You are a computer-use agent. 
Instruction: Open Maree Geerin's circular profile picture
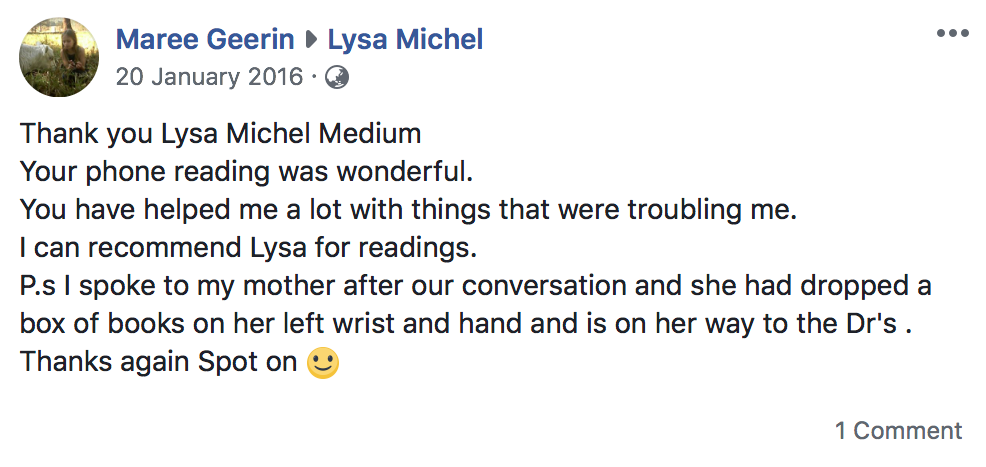click(59, 57)
